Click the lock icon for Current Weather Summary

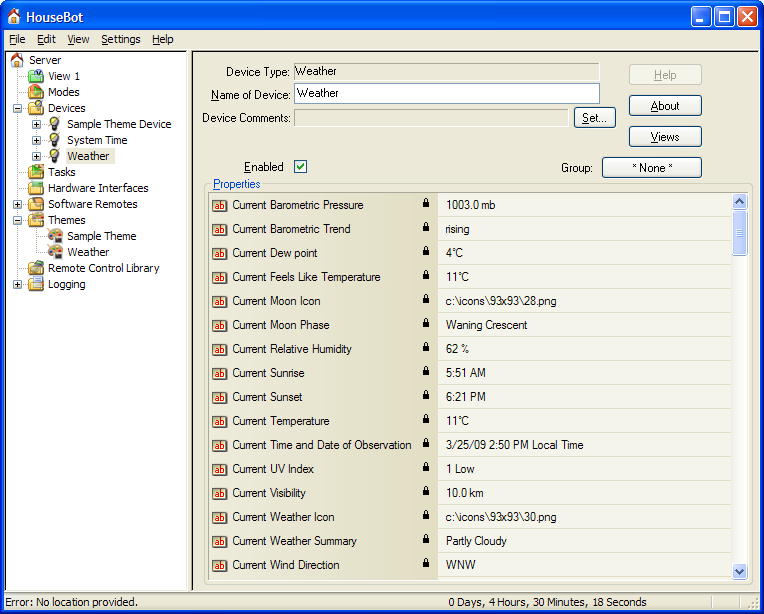(426, 539)
